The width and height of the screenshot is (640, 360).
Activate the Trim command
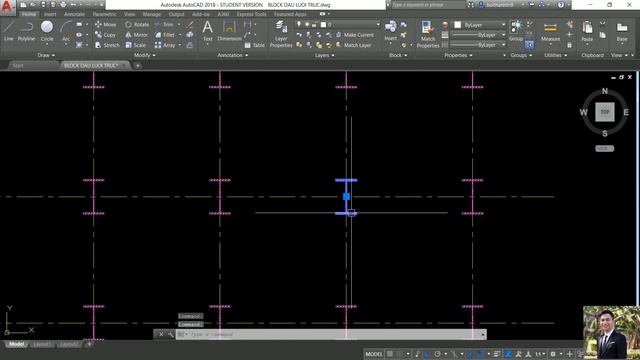(164, 24)
